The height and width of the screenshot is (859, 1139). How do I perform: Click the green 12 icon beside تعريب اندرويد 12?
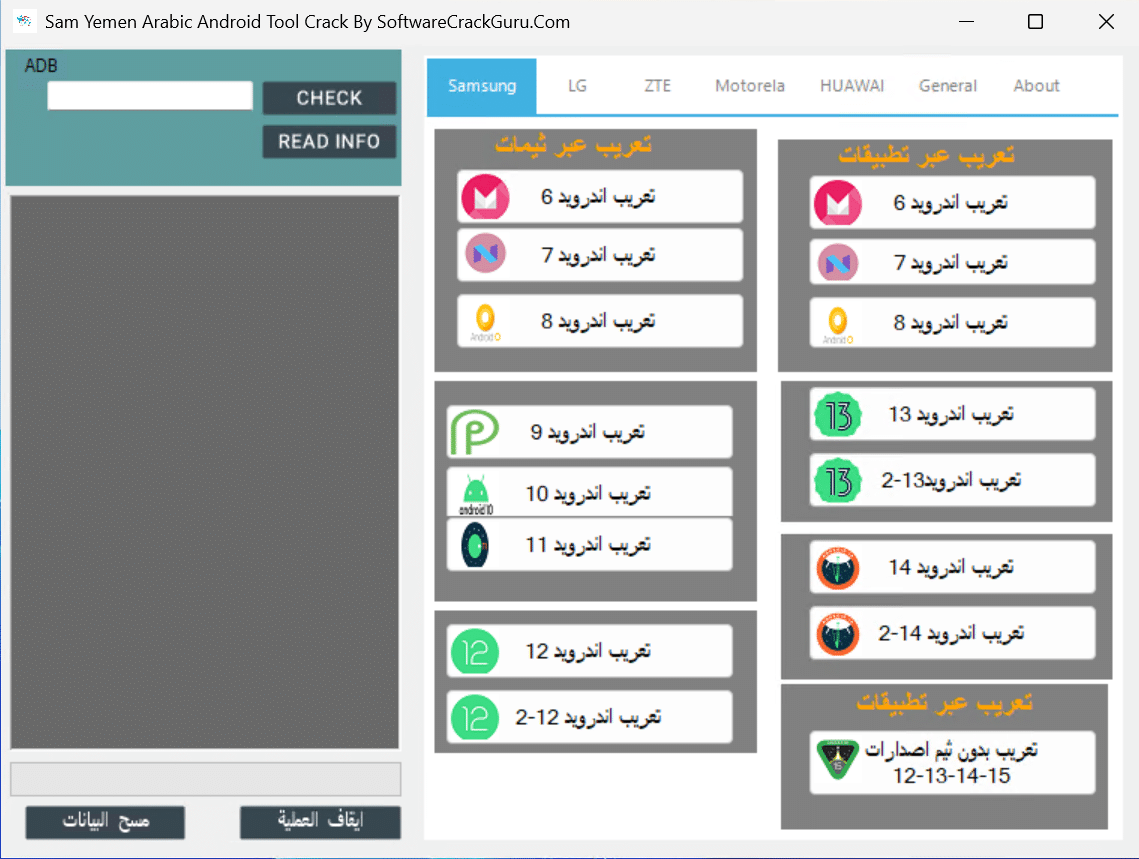coord(474,652)
